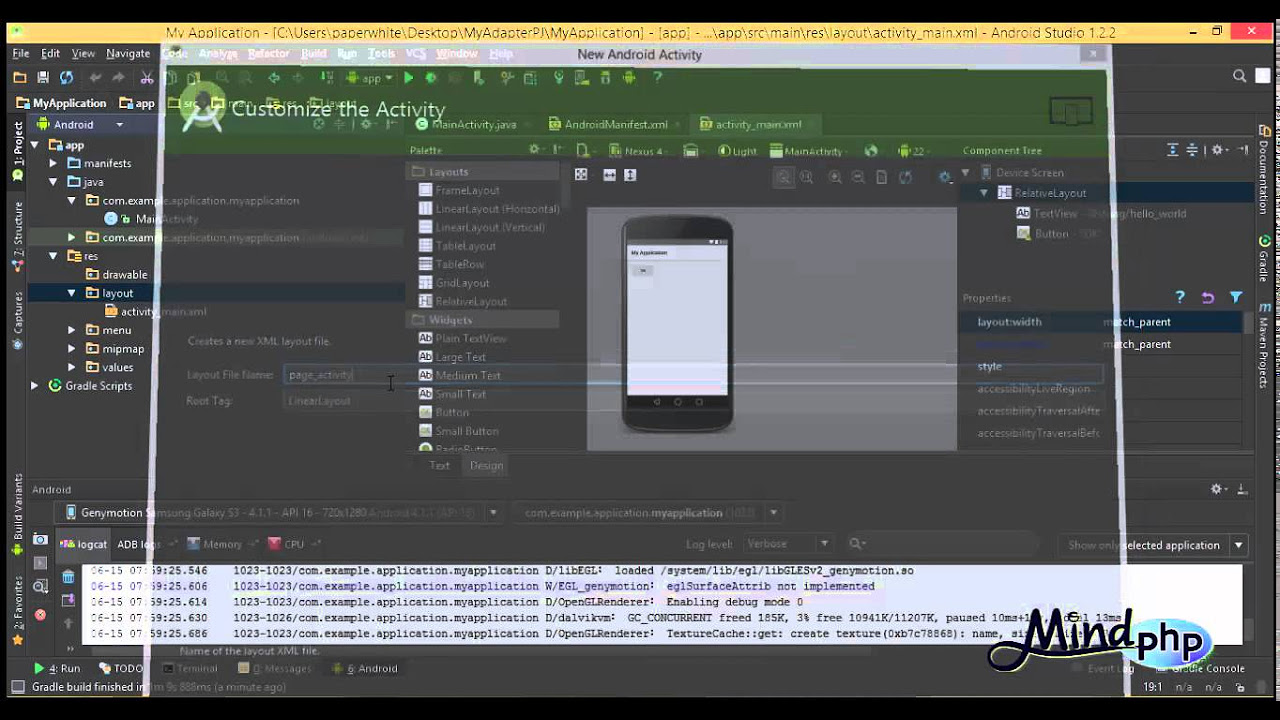This screenshot has width=1280, height=720.
Task: Open the Edit menu
Action: coord(50,53)
